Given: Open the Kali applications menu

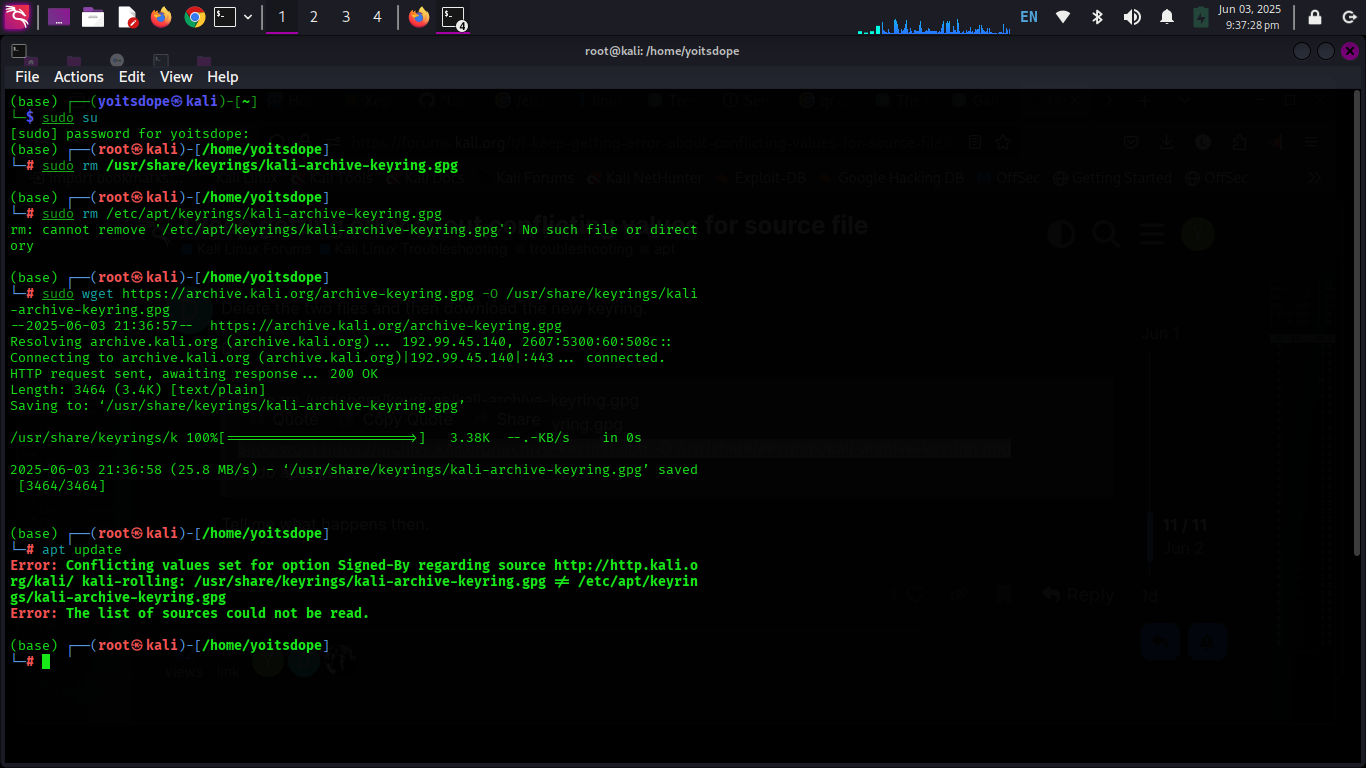Looking at the screenshot, I should 18,17.
